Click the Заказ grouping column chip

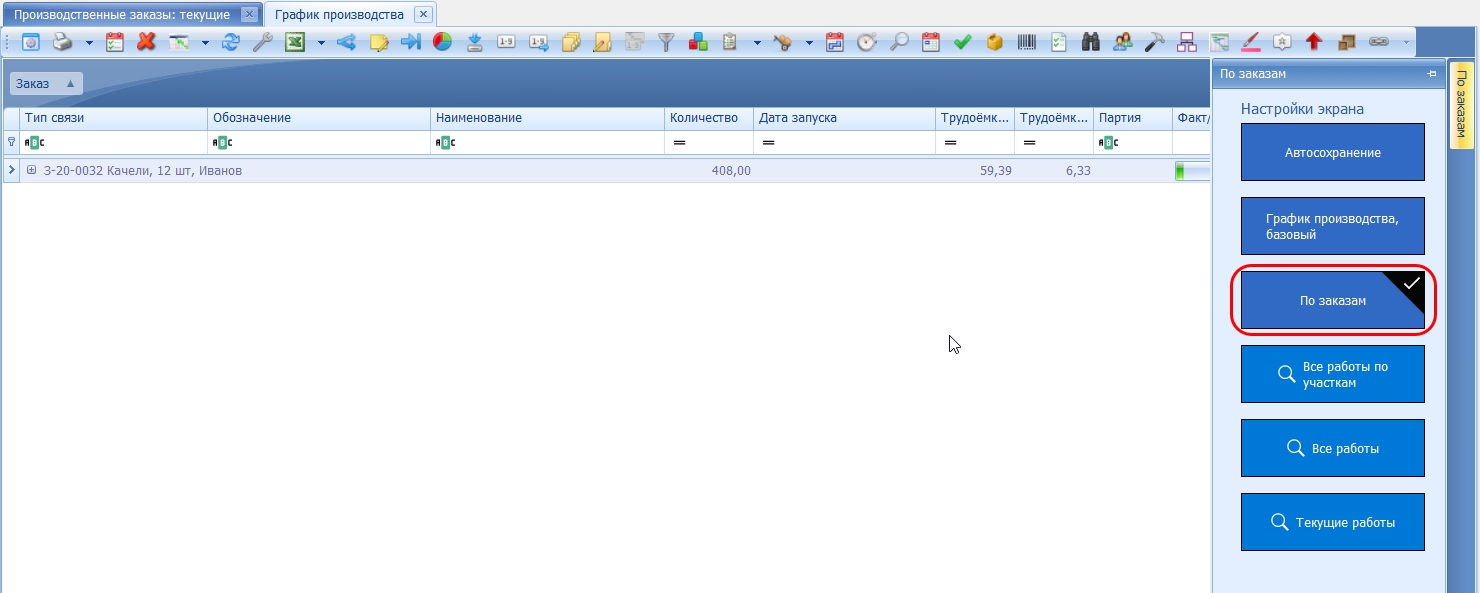pos(46,84)
